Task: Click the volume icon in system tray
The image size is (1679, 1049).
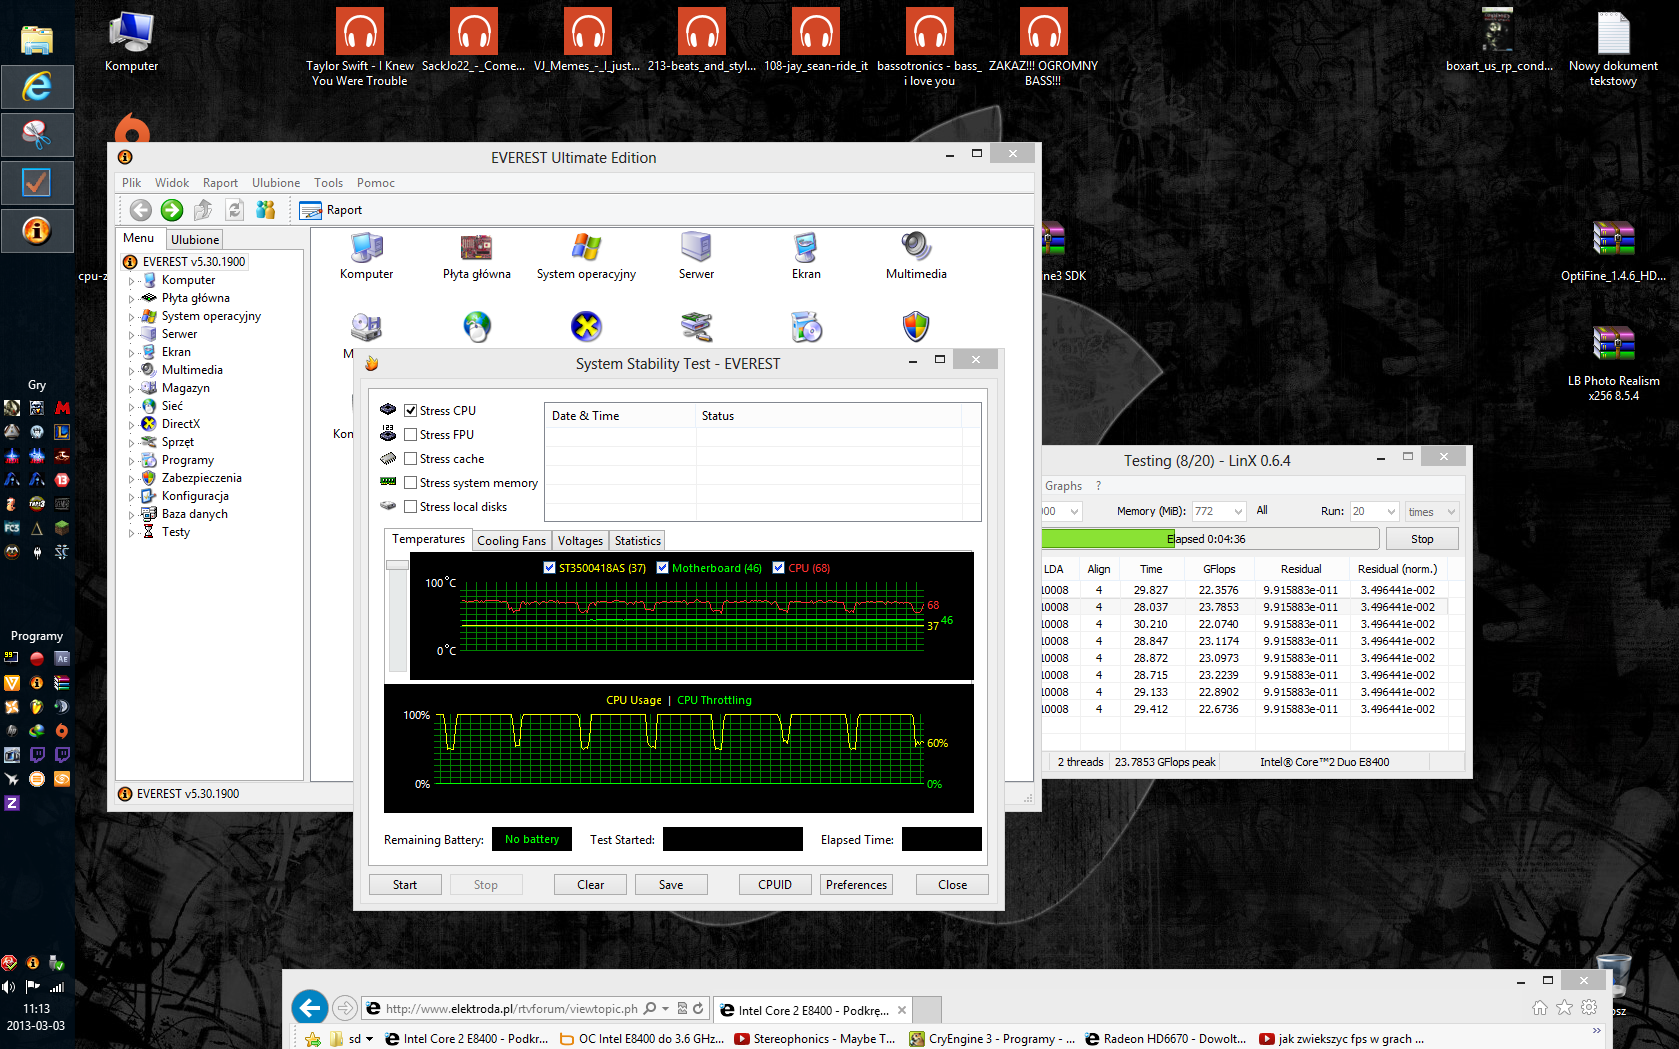Action: click(9, 987)
